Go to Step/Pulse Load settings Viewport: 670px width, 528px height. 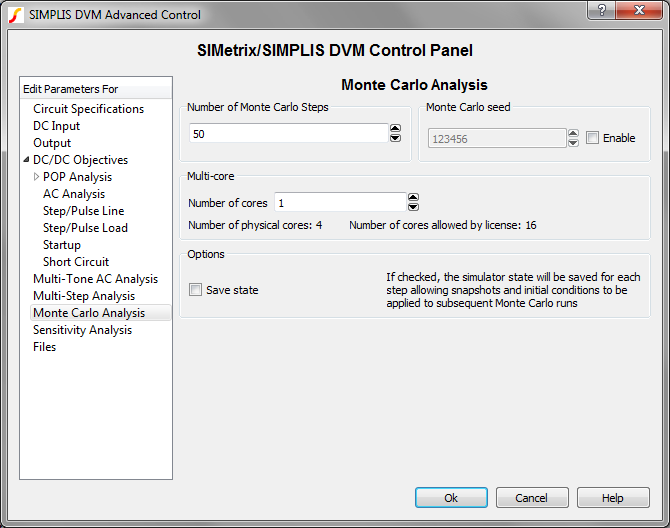(x=85, y=228)
